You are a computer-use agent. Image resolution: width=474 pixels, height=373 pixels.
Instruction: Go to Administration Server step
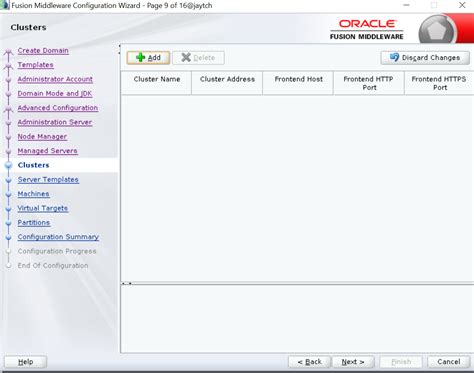[x=55, y=122]
